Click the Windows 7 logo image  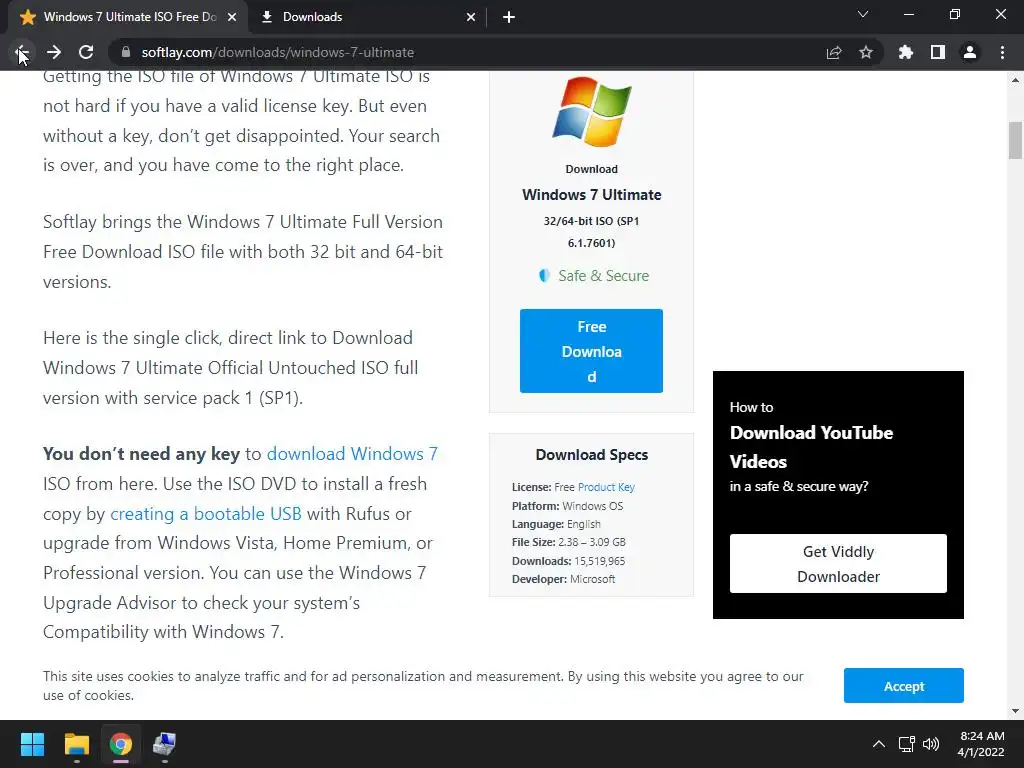pos(592,111)
